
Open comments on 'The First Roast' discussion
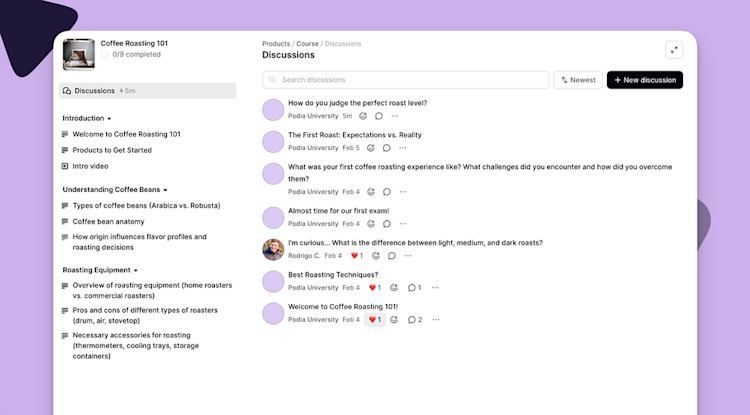pos(386,148)
